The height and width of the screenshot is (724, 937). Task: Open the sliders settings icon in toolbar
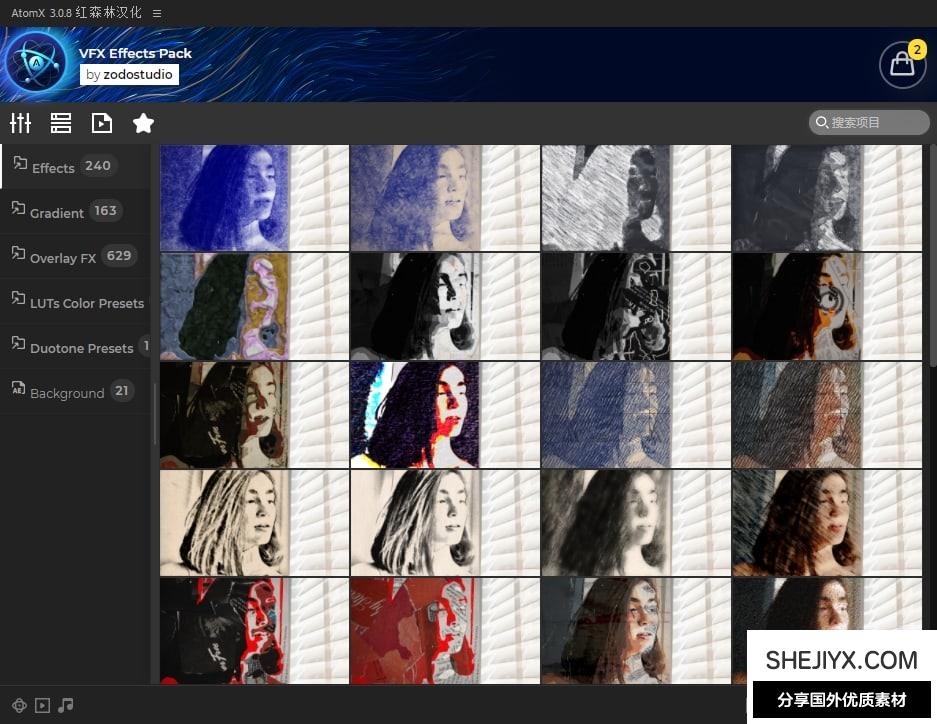click(21, 123)
